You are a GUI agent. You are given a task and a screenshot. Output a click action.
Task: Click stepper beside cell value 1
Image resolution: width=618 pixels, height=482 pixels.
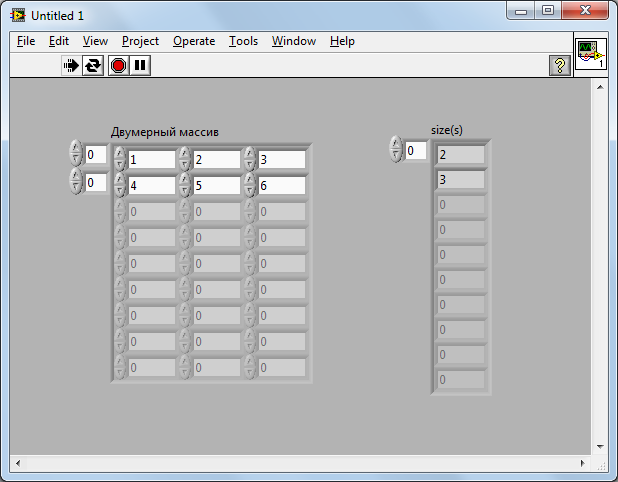(120, 159)
